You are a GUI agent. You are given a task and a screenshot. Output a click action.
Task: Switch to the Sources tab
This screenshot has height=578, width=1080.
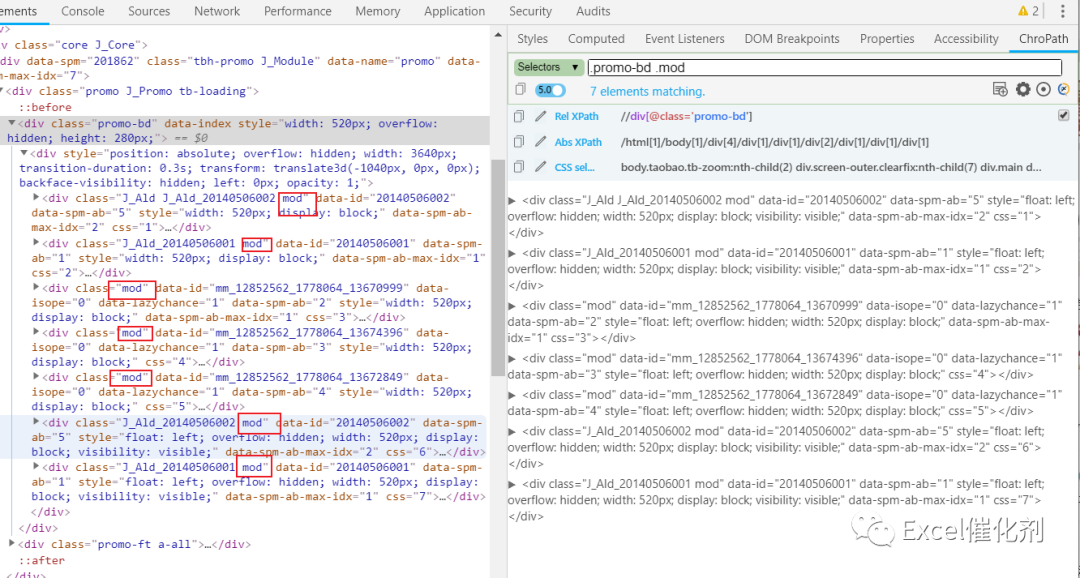click(149, 11)
